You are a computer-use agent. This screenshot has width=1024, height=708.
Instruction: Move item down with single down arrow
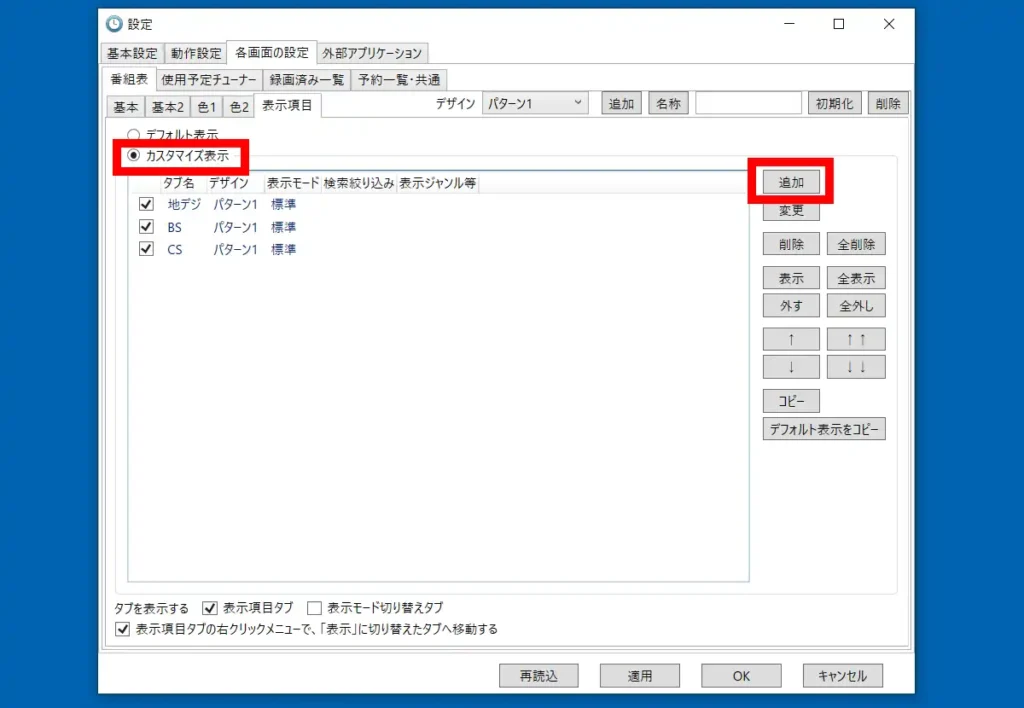pos(791,367)
